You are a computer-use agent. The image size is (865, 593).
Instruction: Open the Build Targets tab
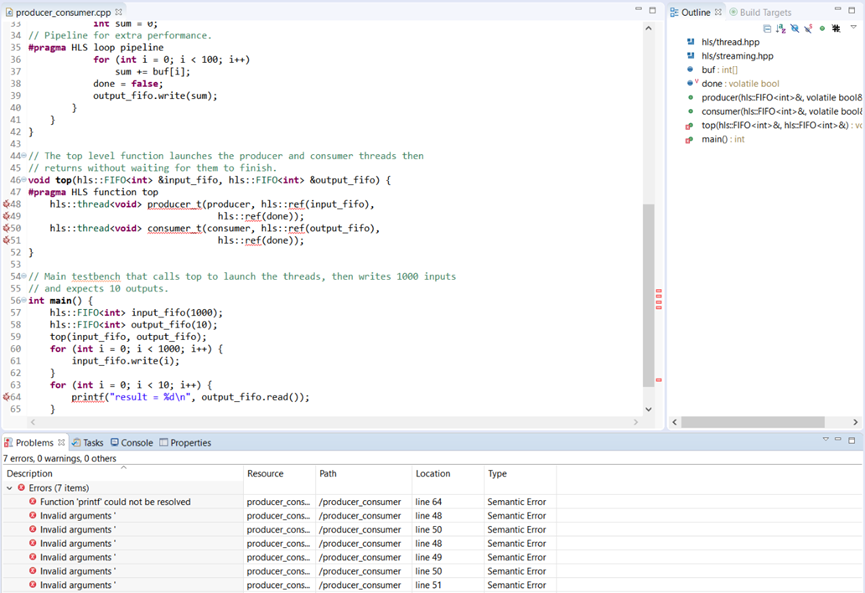click(x=760, y=12)
